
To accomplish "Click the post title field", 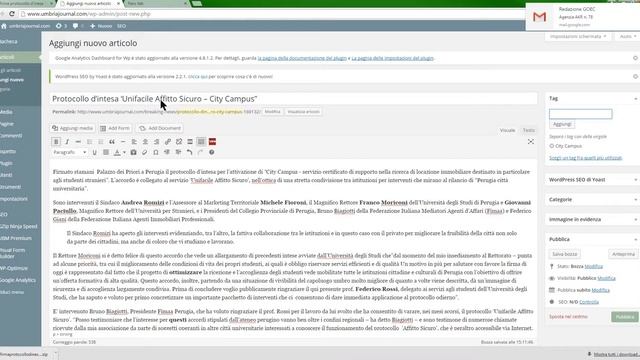I will (293, 99).
